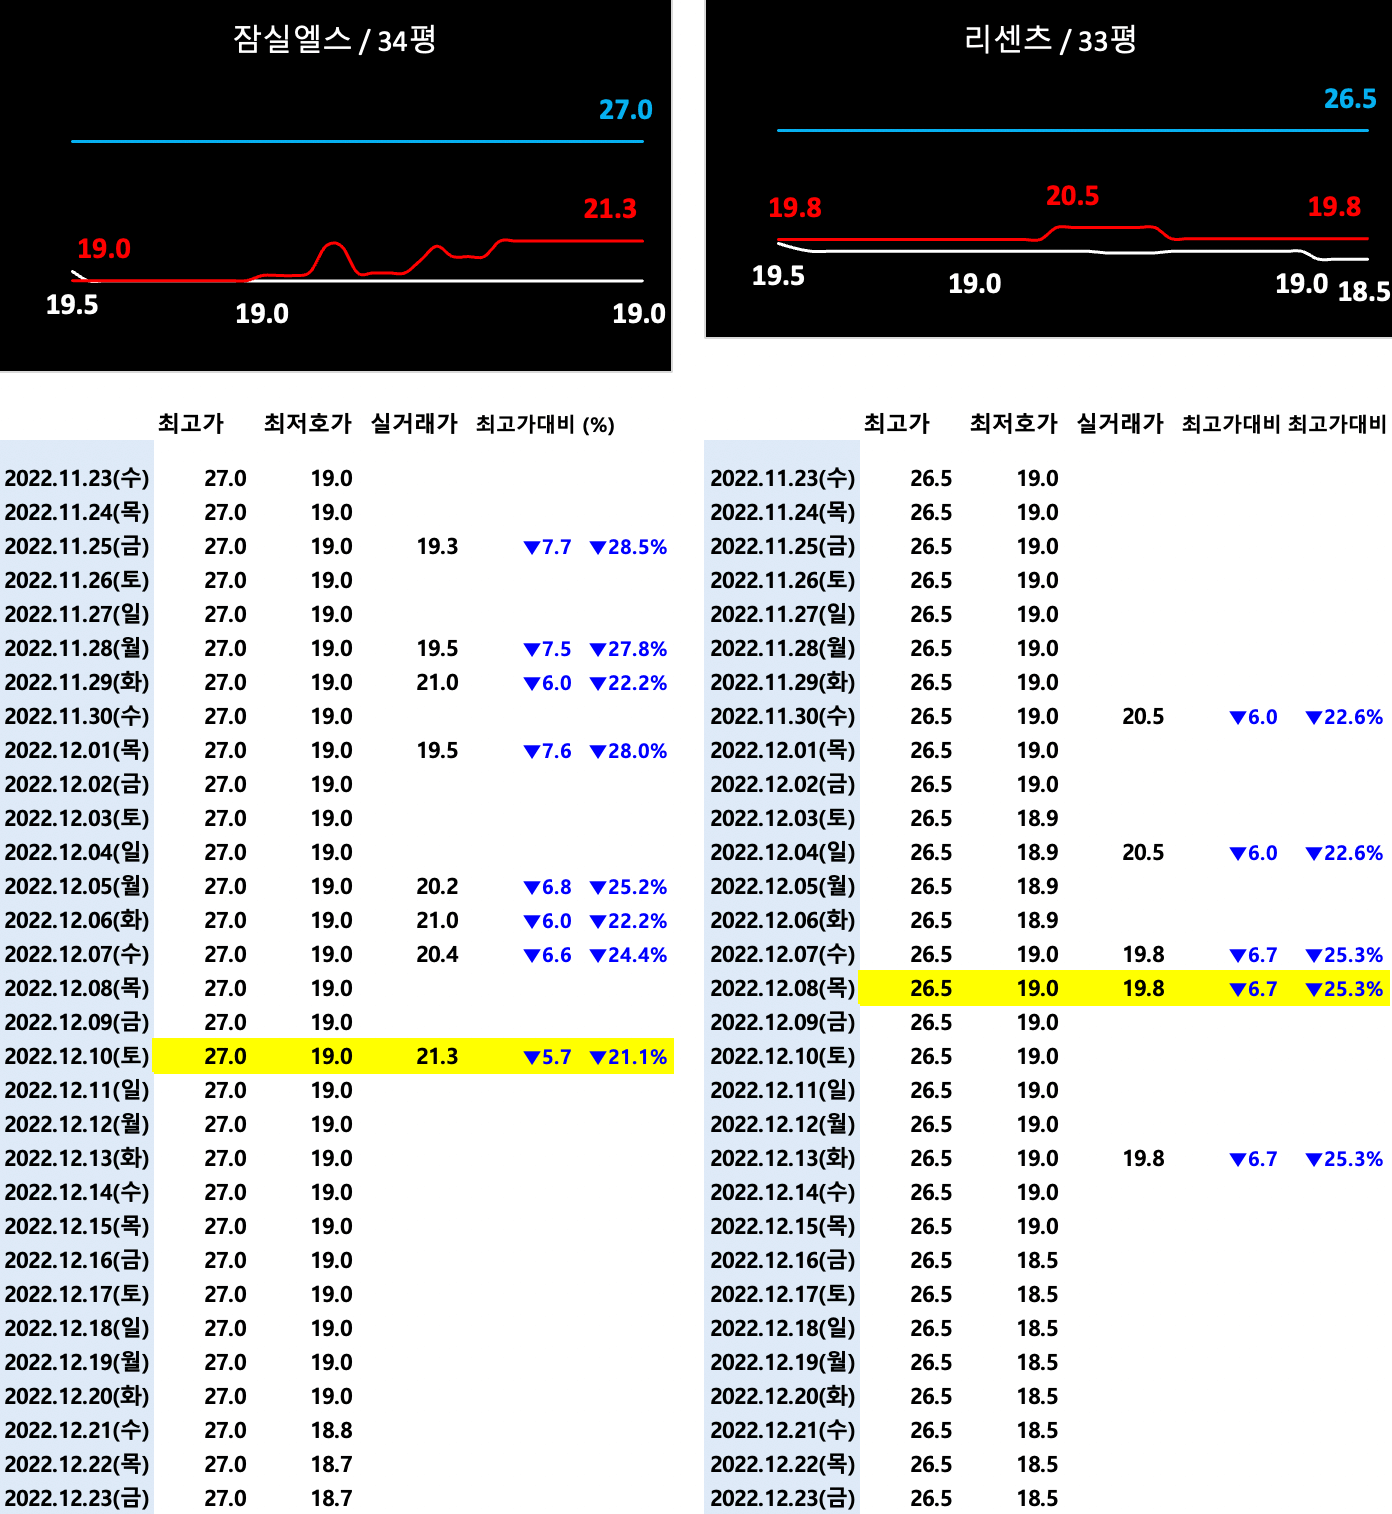
Task: Click the ▼7.6 difference cell
Action: point(547,751)
